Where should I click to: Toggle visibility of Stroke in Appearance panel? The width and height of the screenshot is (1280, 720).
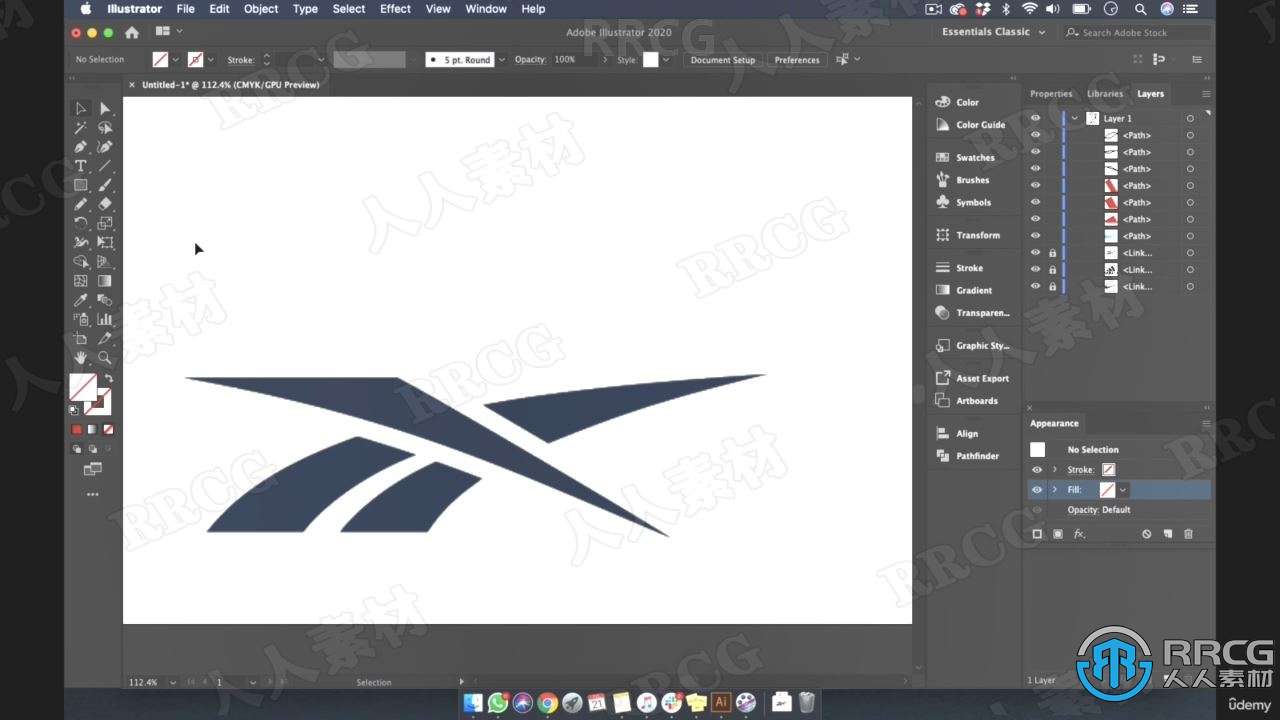(x=1037, y=470)
